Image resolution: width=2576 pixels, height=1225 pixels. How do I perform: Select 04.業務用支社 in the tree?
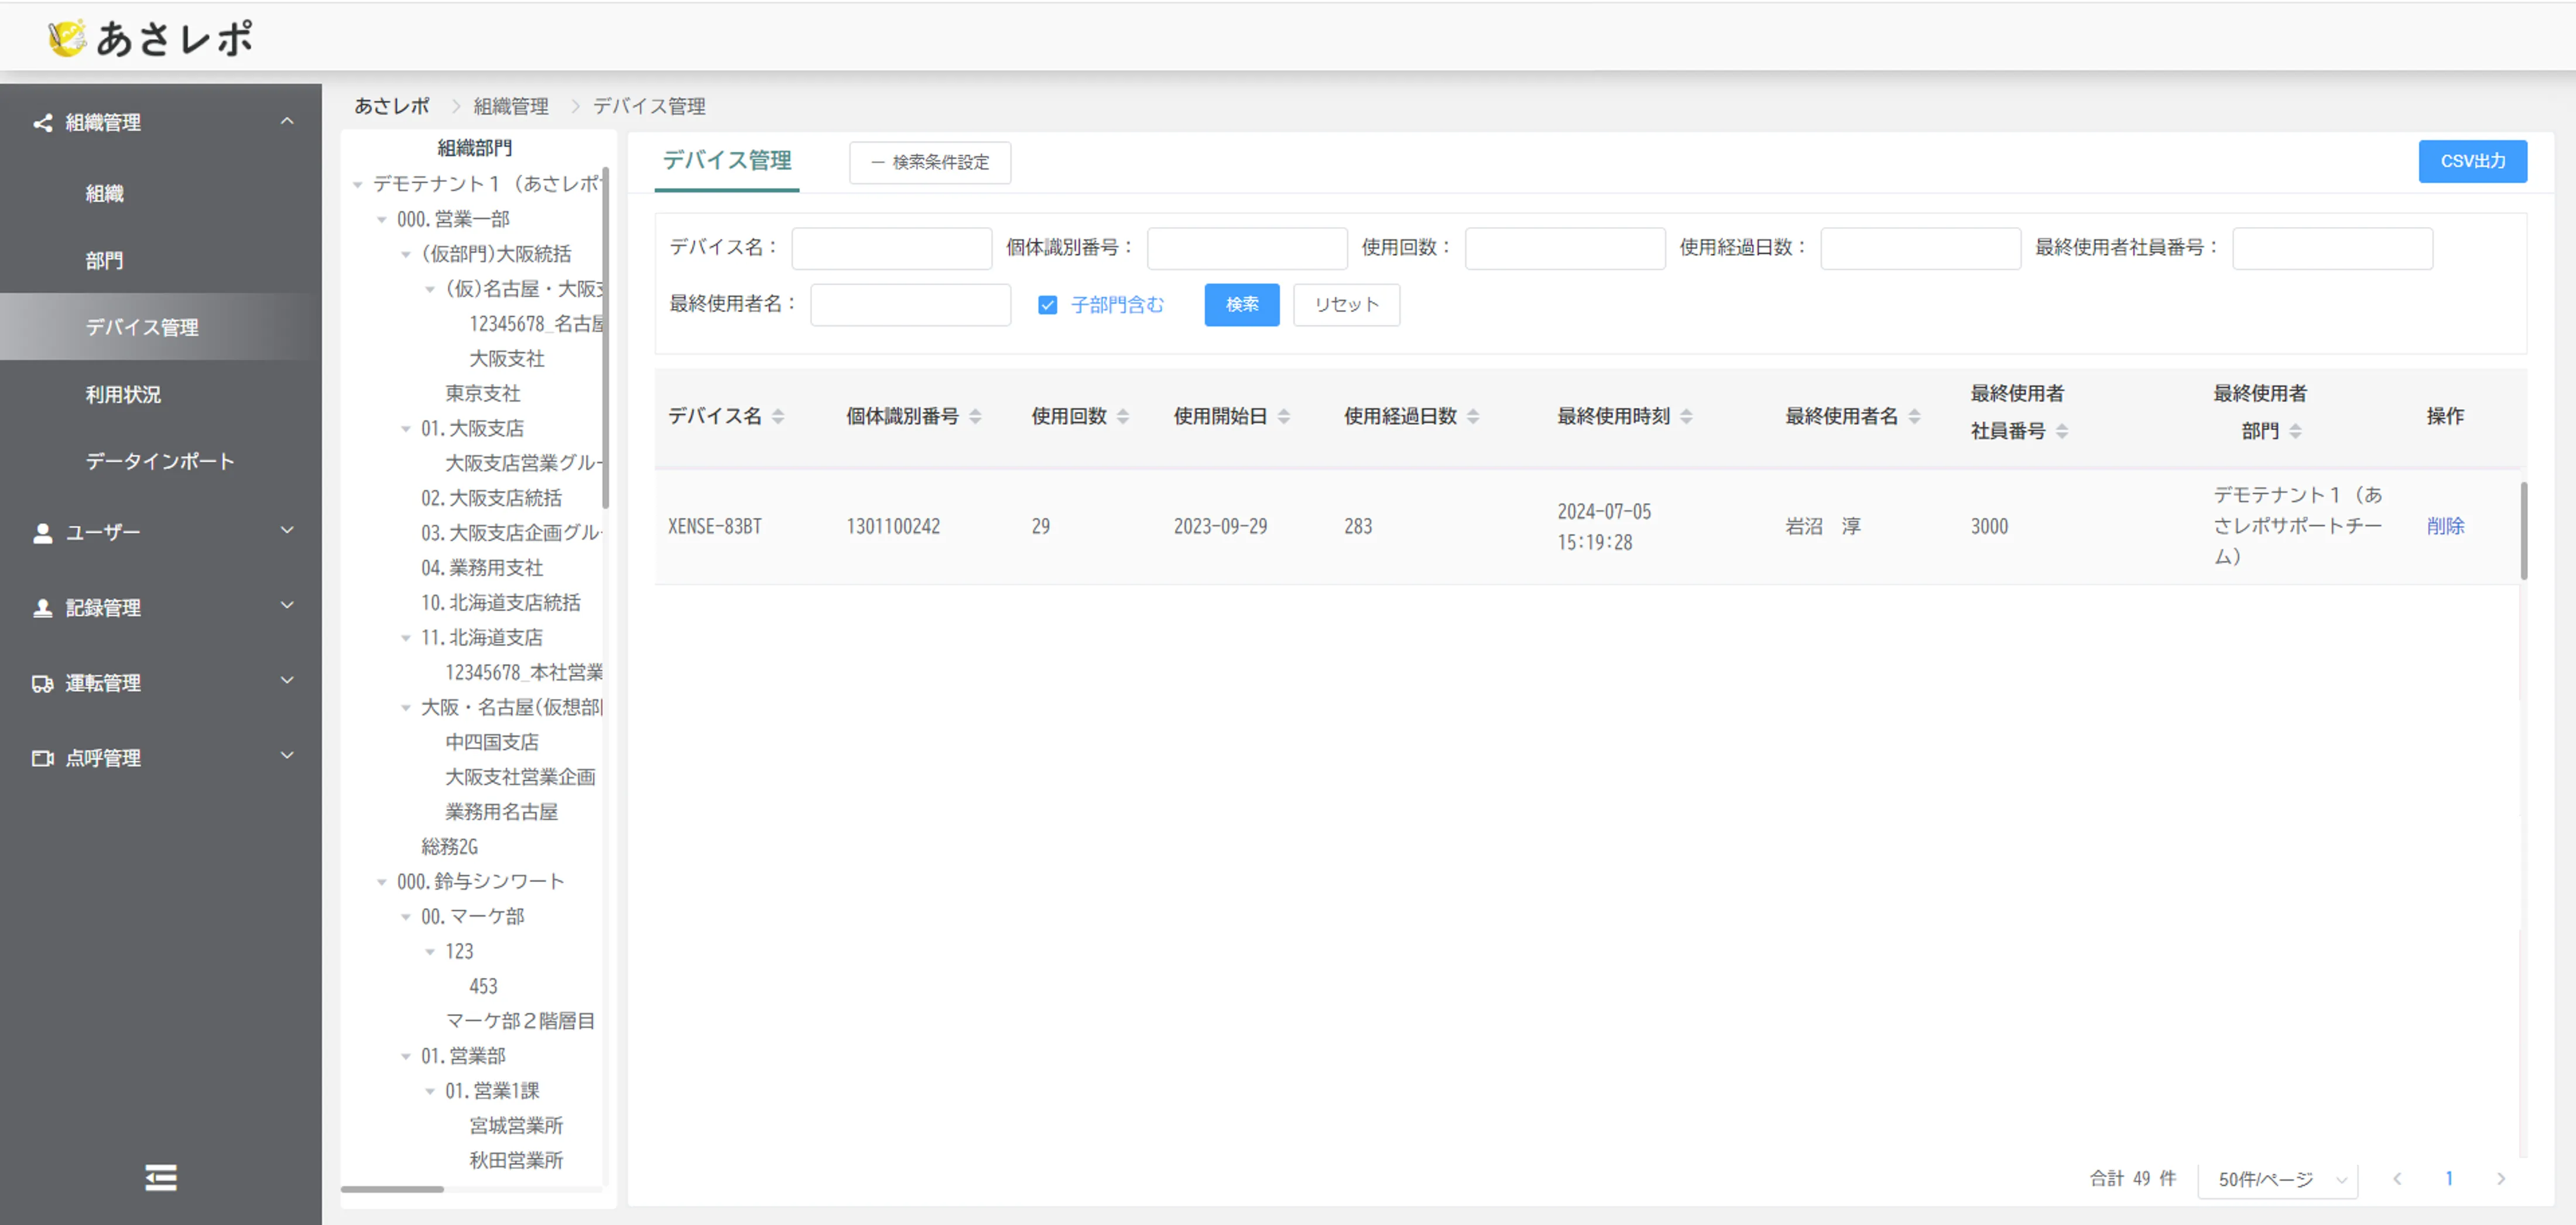point(482,568)
